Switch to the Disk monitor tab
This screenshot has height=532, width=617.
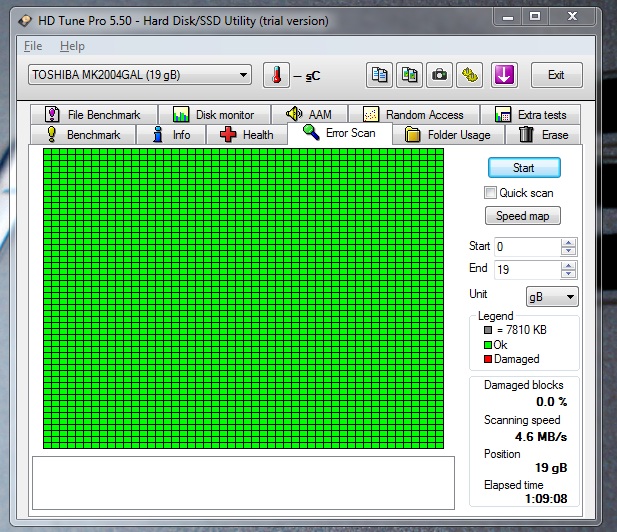pos(220,115)
